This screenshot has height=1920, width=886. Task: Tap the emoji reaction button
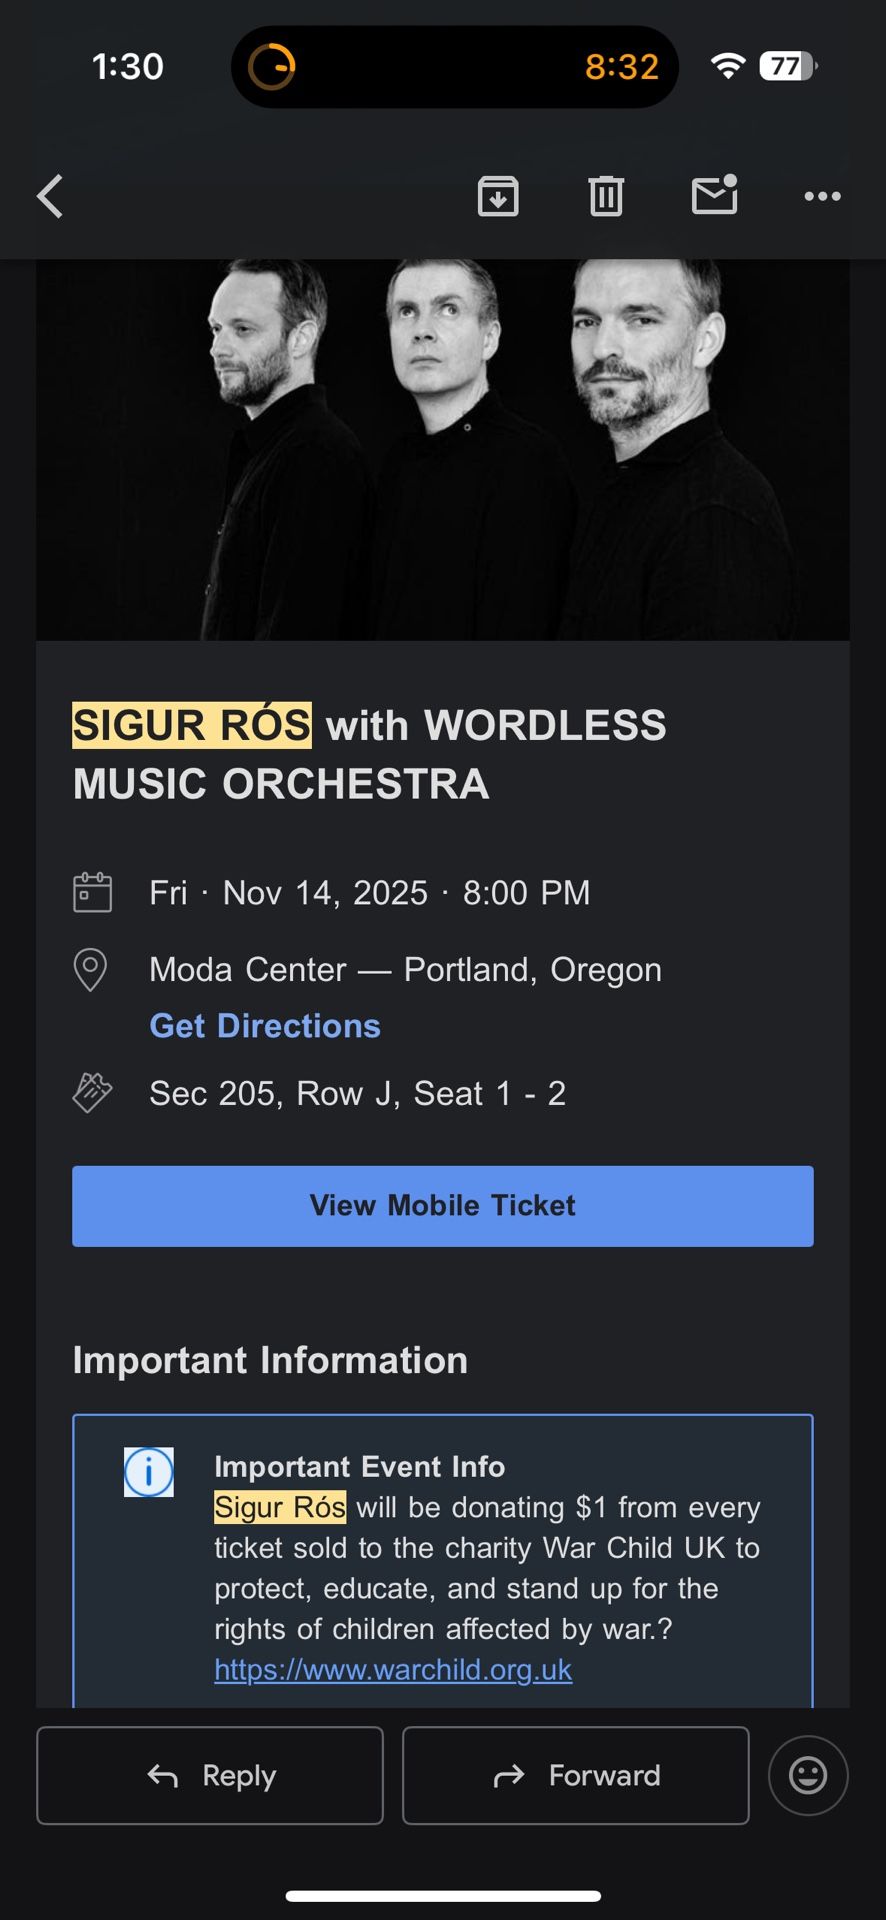coord(808,1775)
